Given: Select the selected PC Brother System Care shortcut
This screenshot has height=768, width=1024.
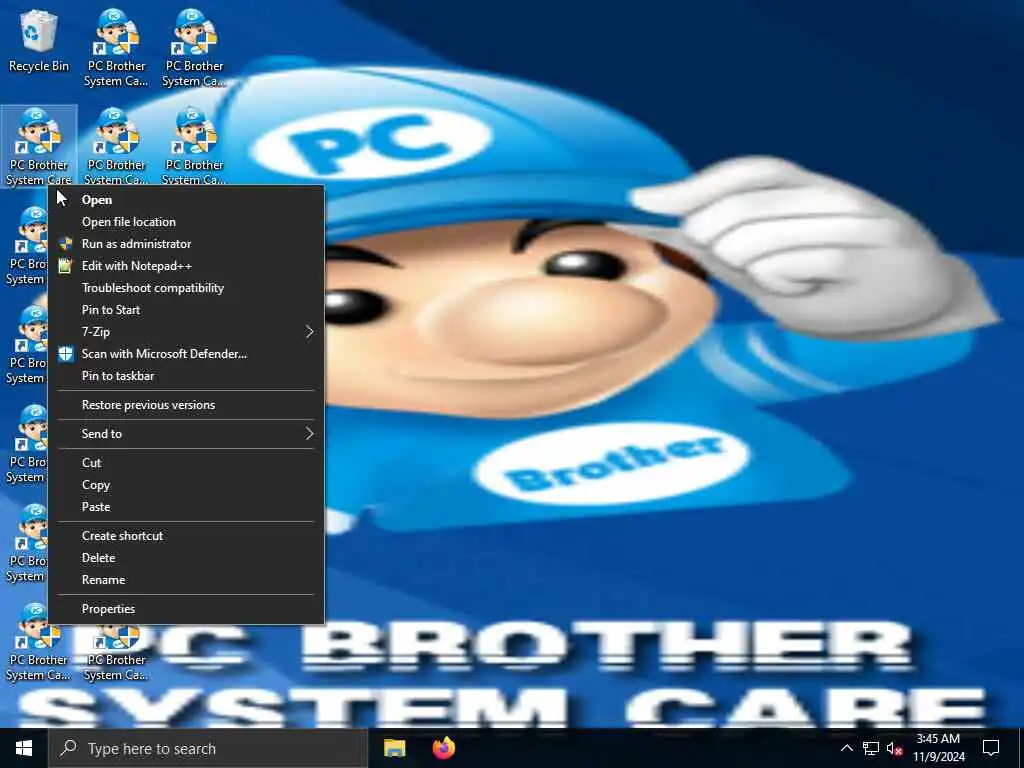Looking at the screenshot, I should tap(39, 146).
